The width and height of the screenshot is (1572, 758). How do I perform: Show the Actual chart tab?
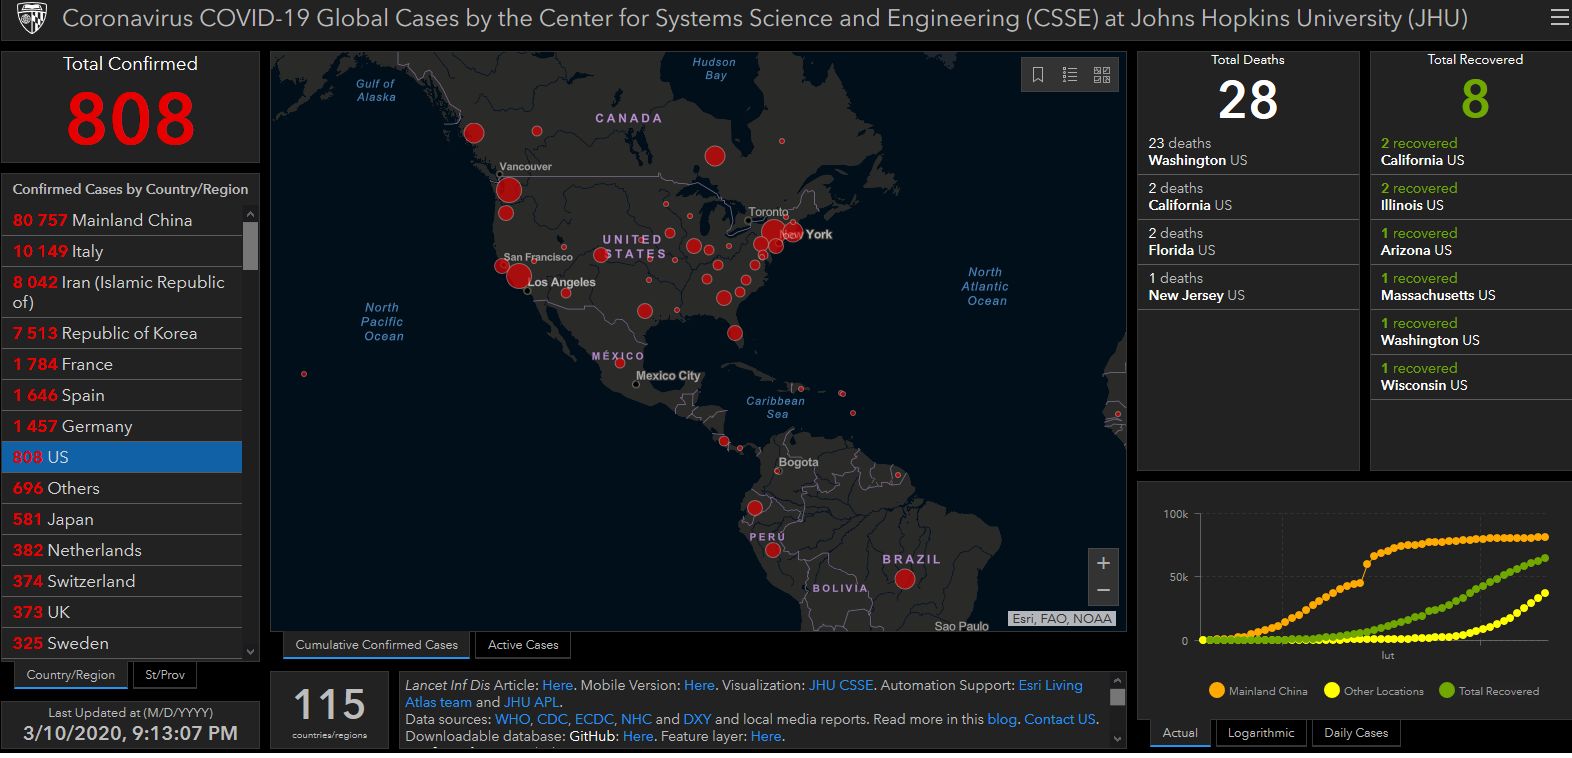click(x=1180, y=733)
